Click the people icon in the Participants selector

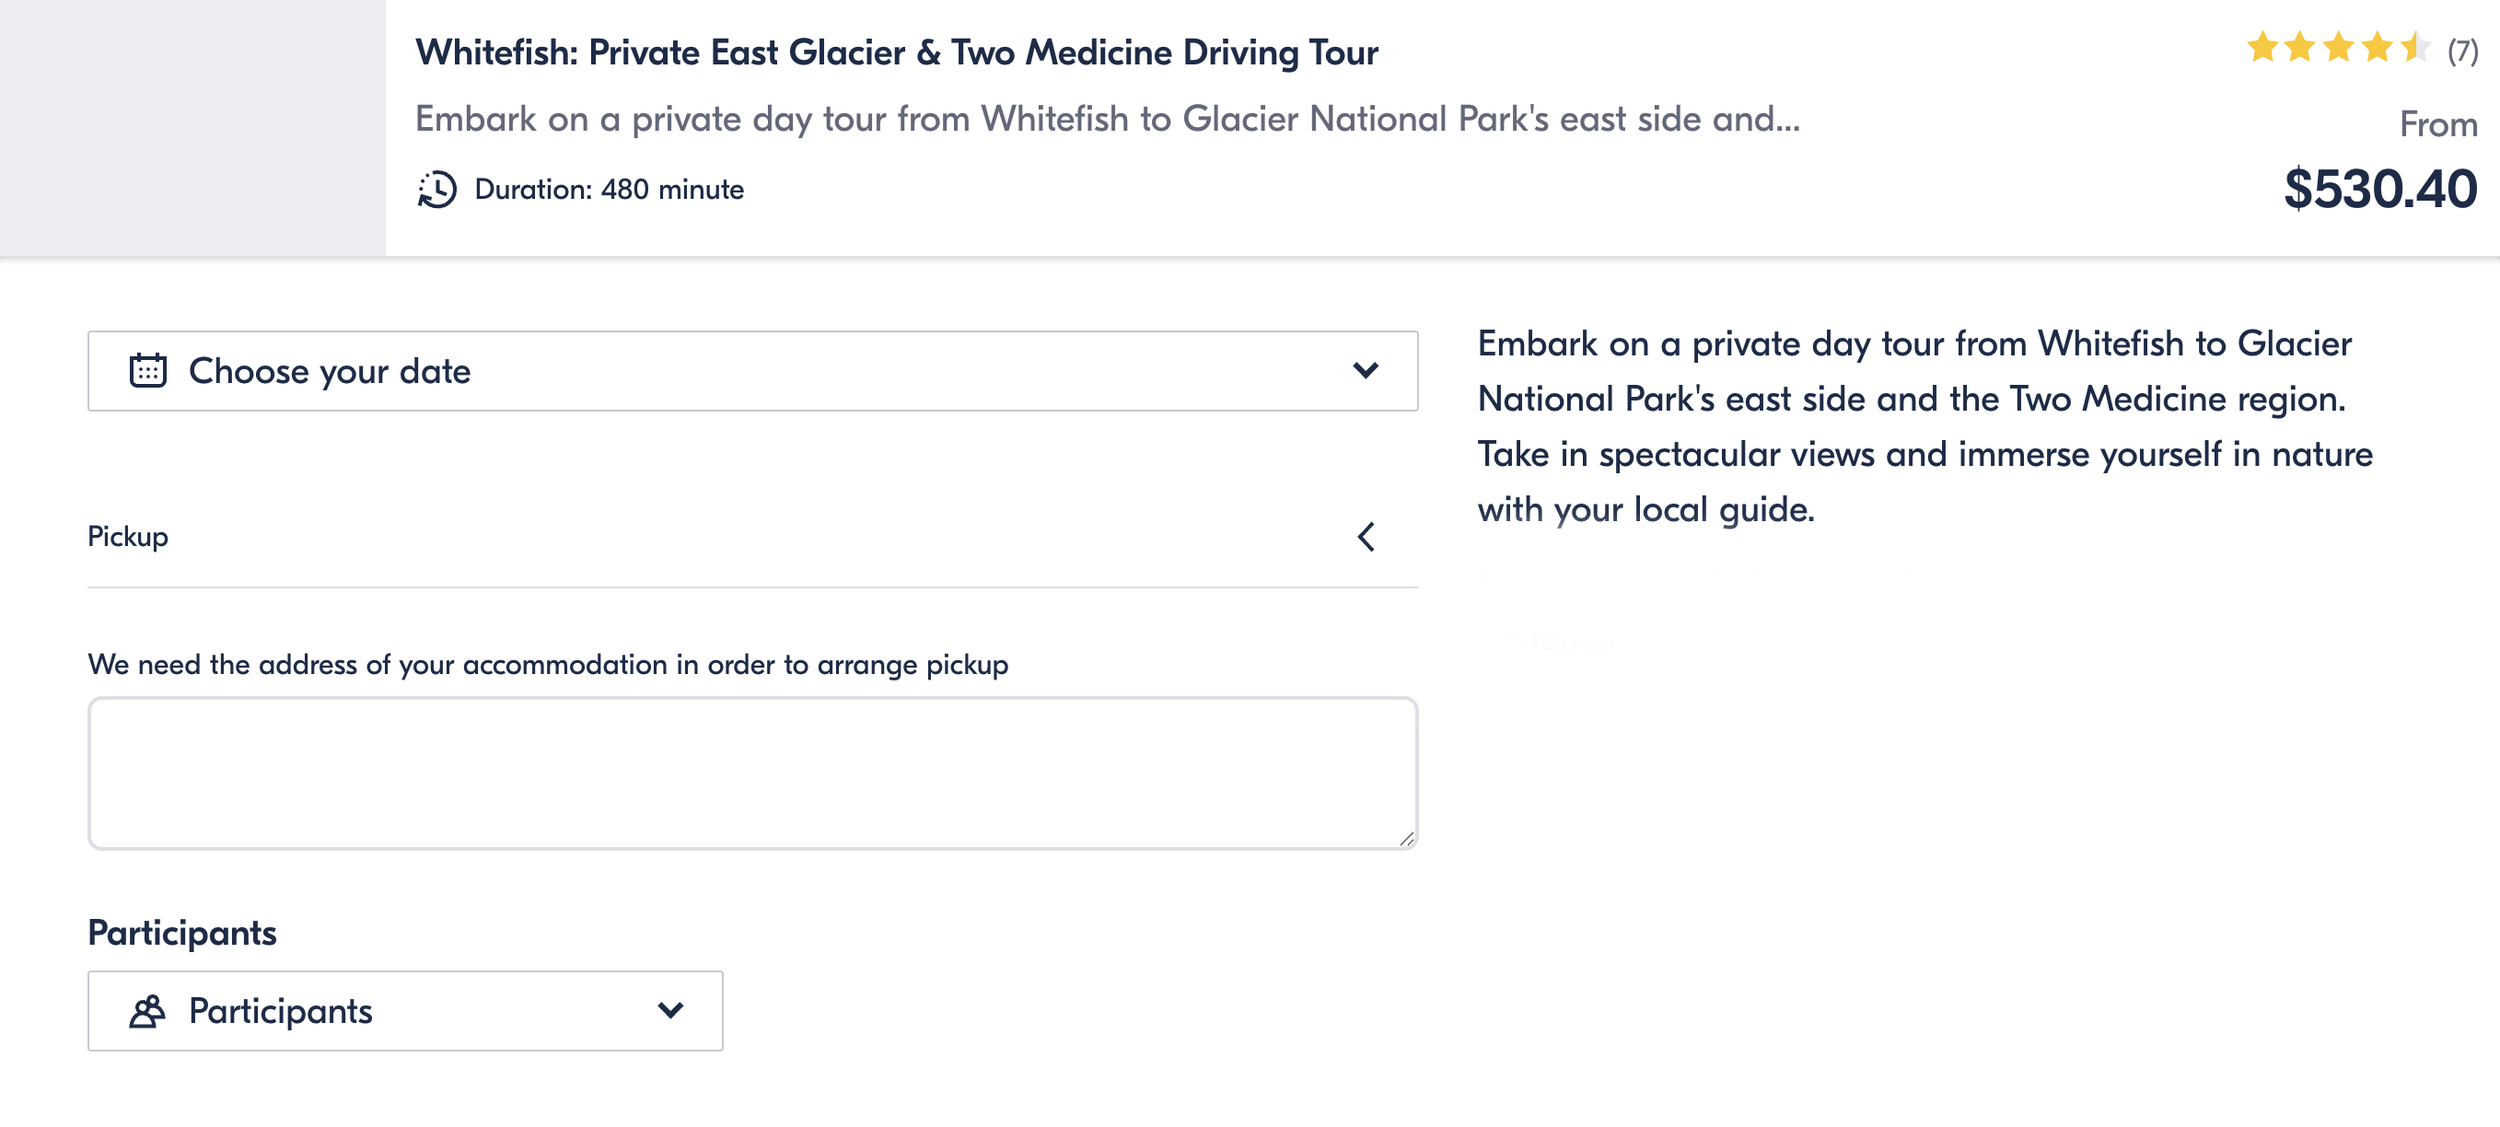point(147,1011)
